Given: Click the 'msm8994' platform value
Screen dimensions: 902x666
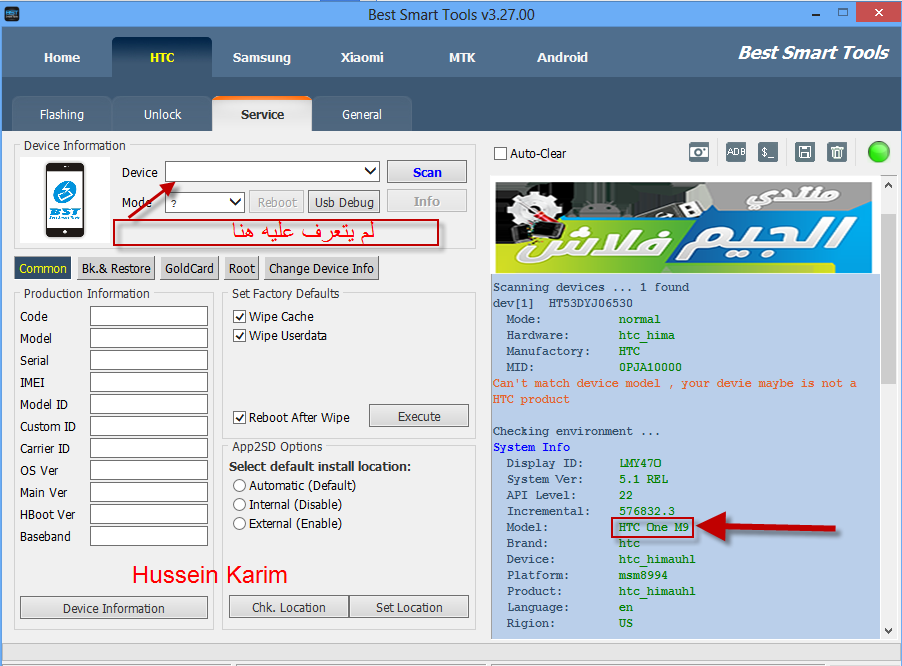Looking at the screenshot, I should click(643, 575).
